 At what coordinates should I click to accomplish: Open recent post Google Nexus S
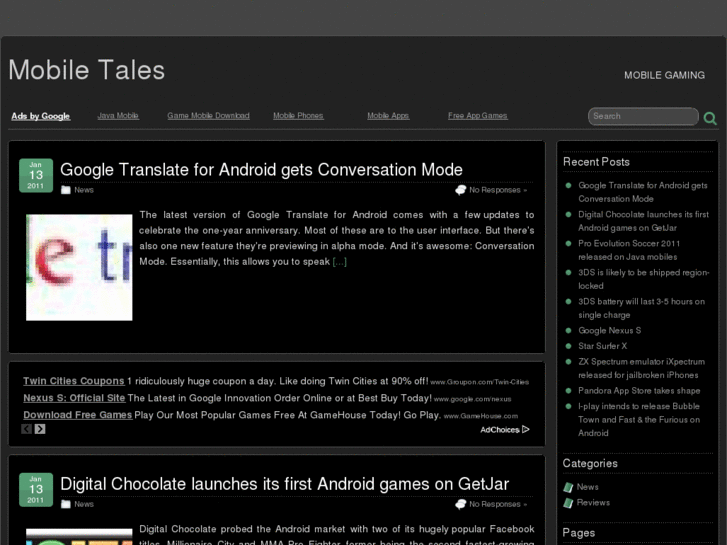pyautogui.click(x=609, y=331)
